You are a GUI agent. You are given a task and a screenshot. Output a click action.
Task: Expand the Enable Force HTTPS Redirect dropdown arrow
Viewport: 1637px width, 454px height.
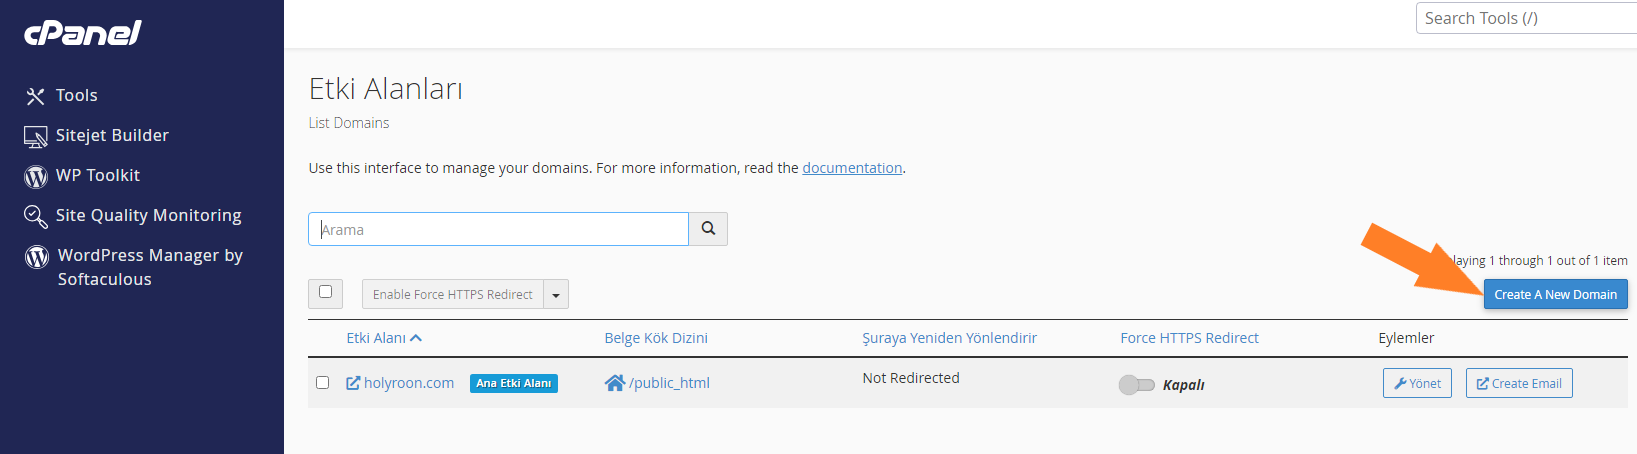coord(556,295)
